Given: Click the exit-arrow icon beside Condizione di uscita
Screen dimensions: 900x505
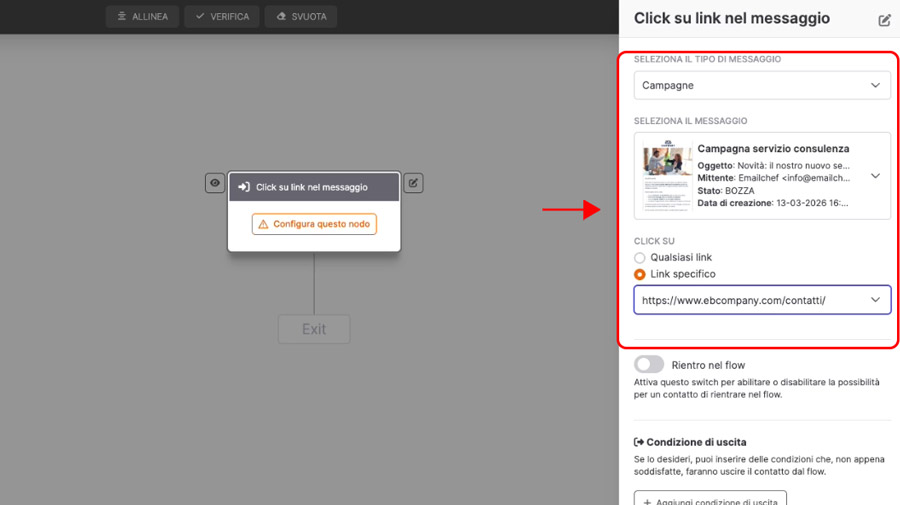Looking at the screenshot, I should click(x=639, y=442).
